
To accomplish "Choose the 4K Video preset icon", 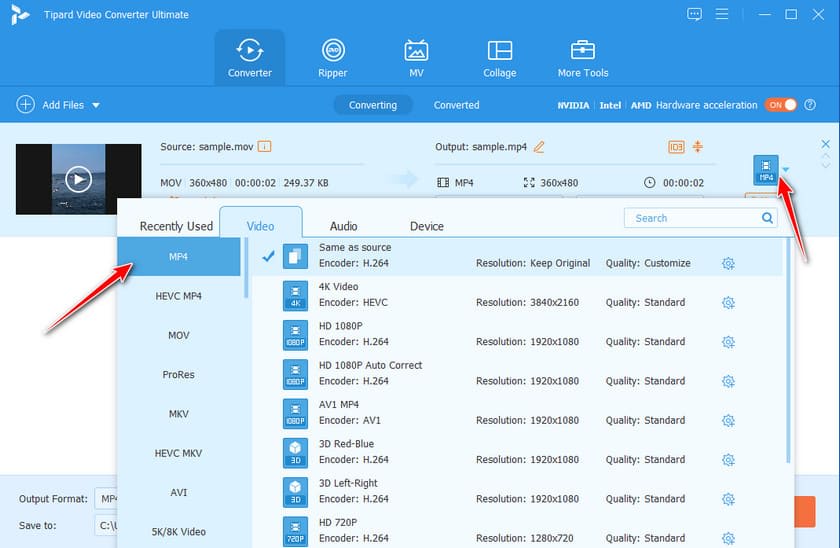I will 295,296.
